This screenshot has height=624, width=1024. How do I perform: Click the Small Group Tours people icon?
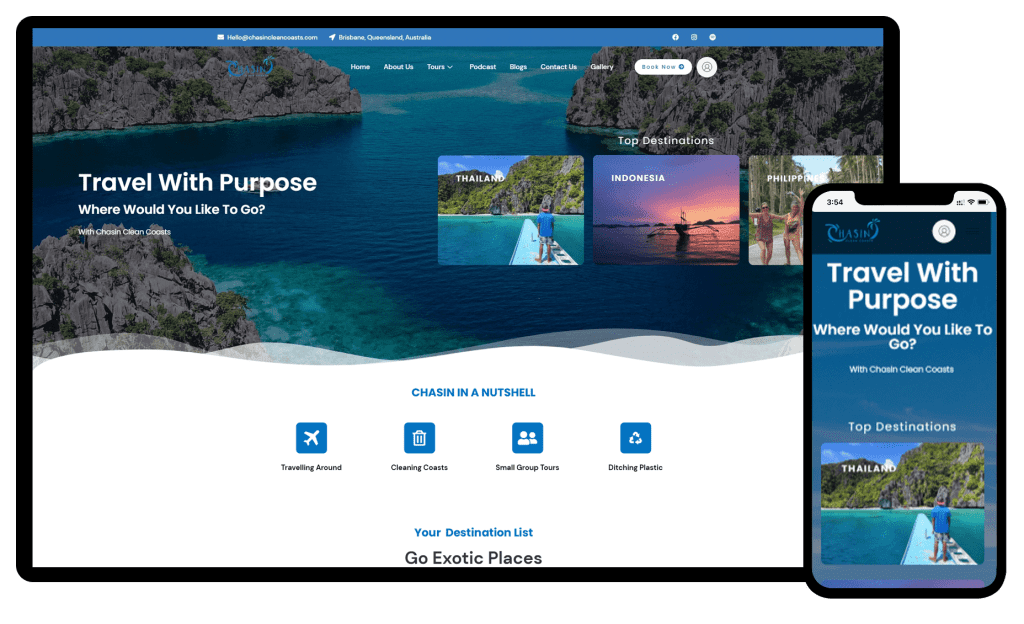[527, 438]
